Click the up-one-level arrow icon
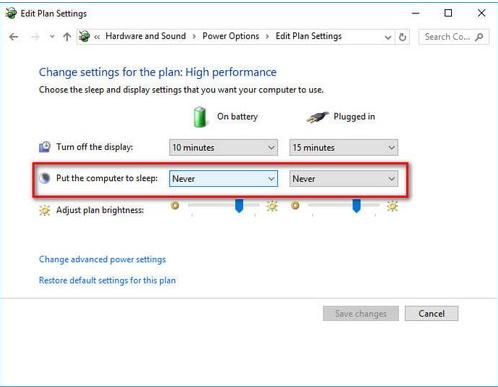Image resolution: width=498 pixels, height=387 pixels. click(x=67, y=37)
